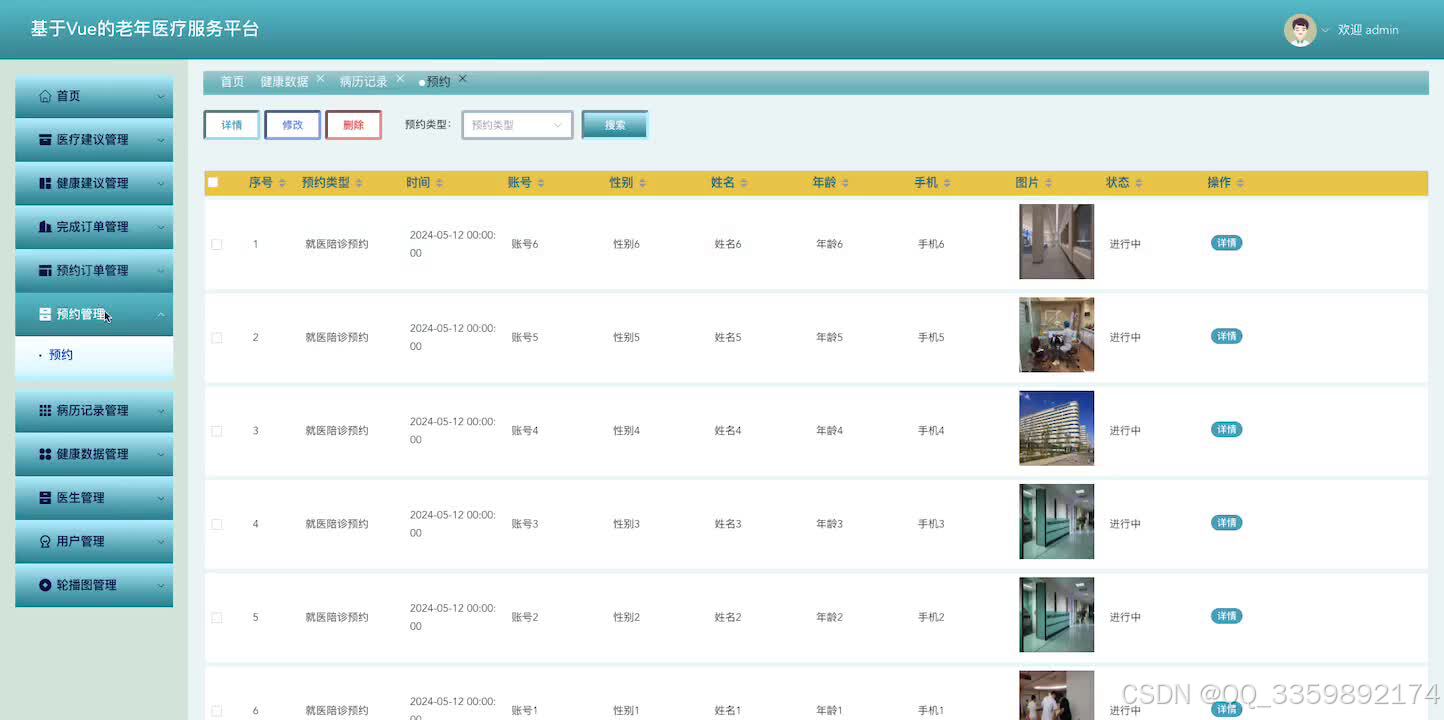Open 详情 for row 3 (姓名4)
The height and width of the screenshot is (720, 1444).
pyautogui.click(x=1226, y=430)
